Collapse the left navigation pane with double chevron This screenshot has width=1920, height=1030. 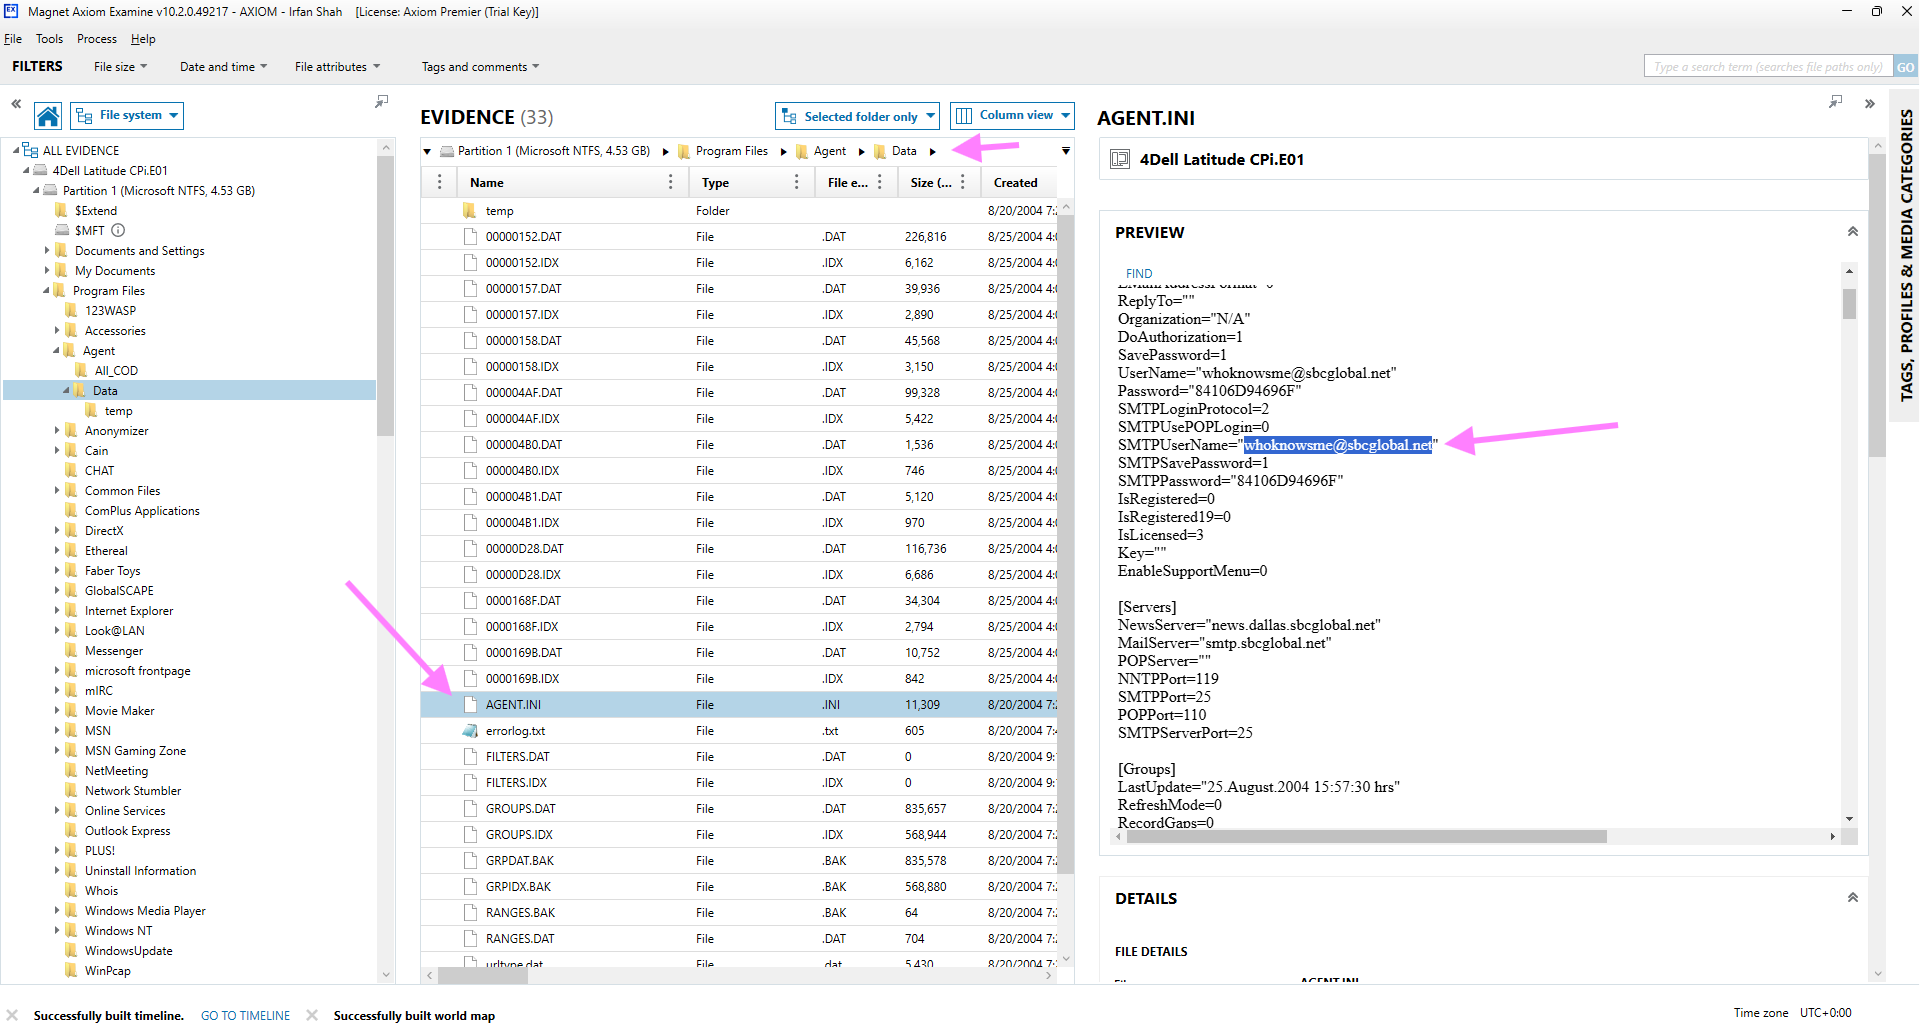pos(16,103)
